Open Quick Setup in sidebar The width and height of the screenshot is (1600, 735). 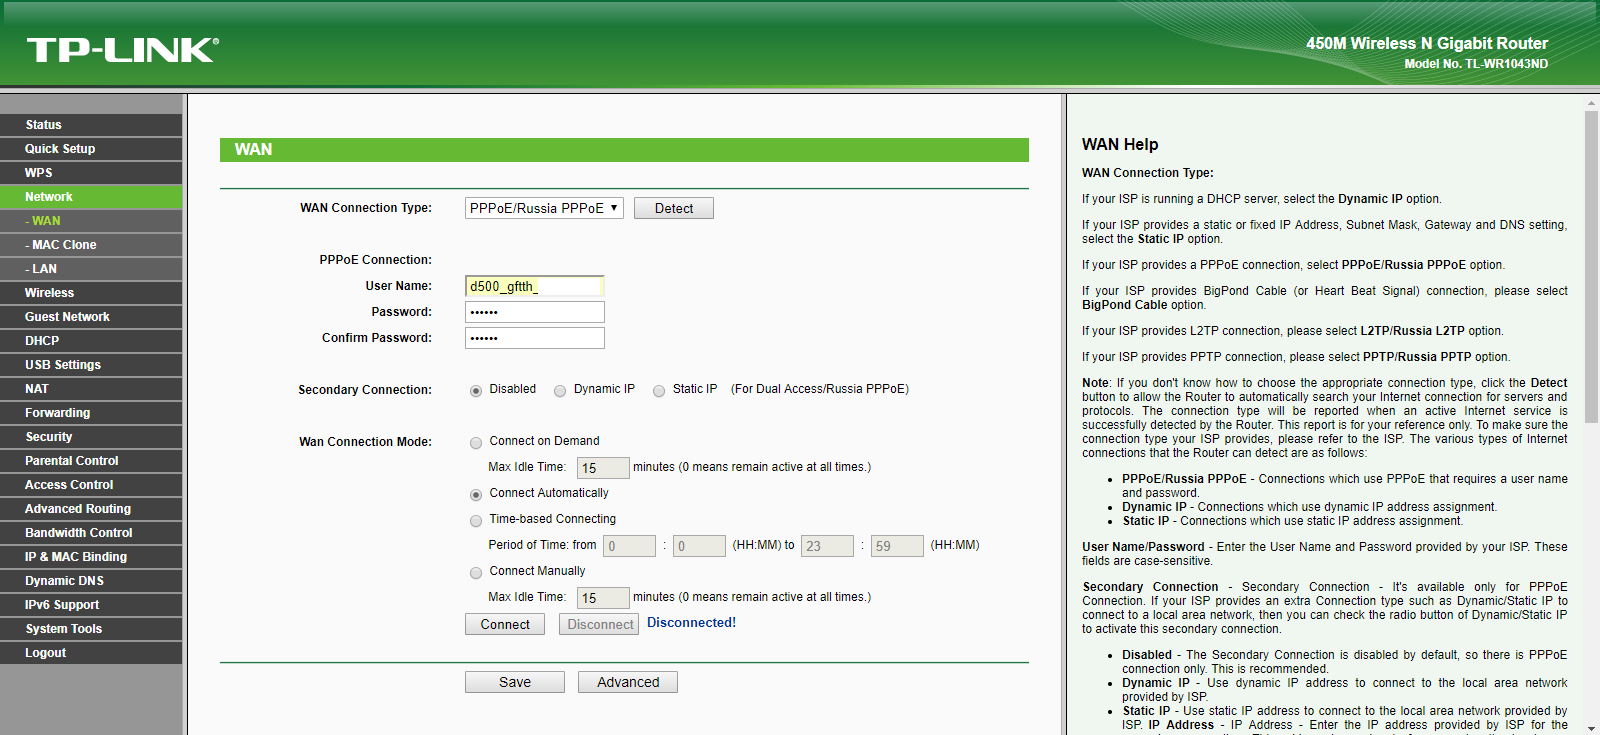[91, 149]
